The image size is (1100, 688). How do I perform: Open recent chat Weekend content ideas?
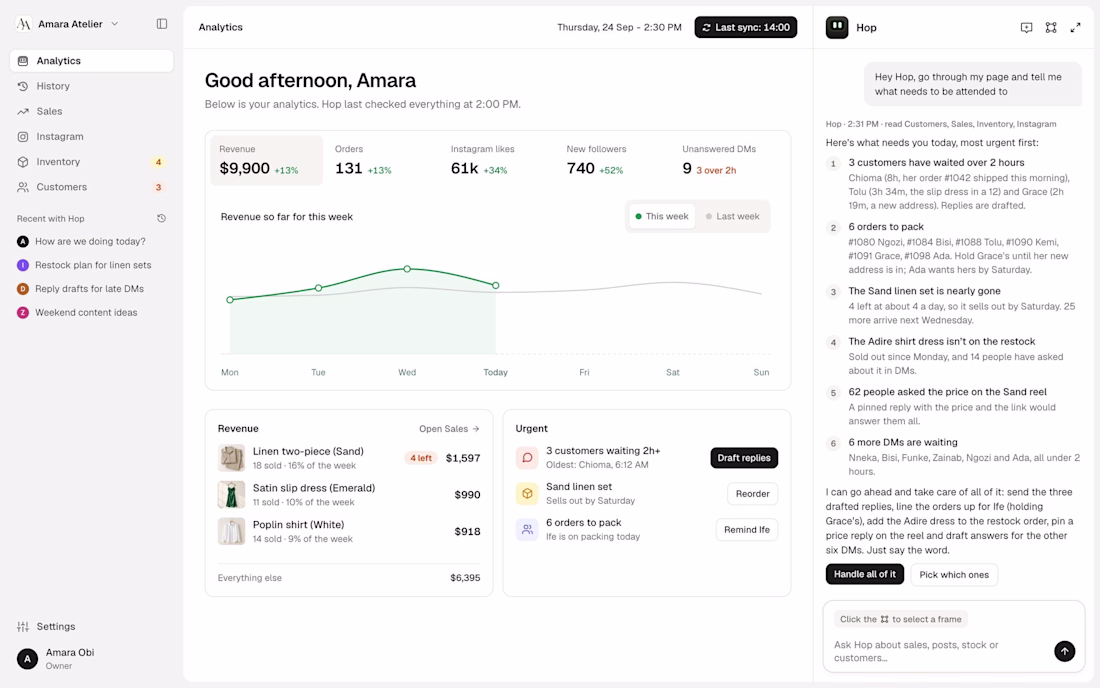point(92,313)
